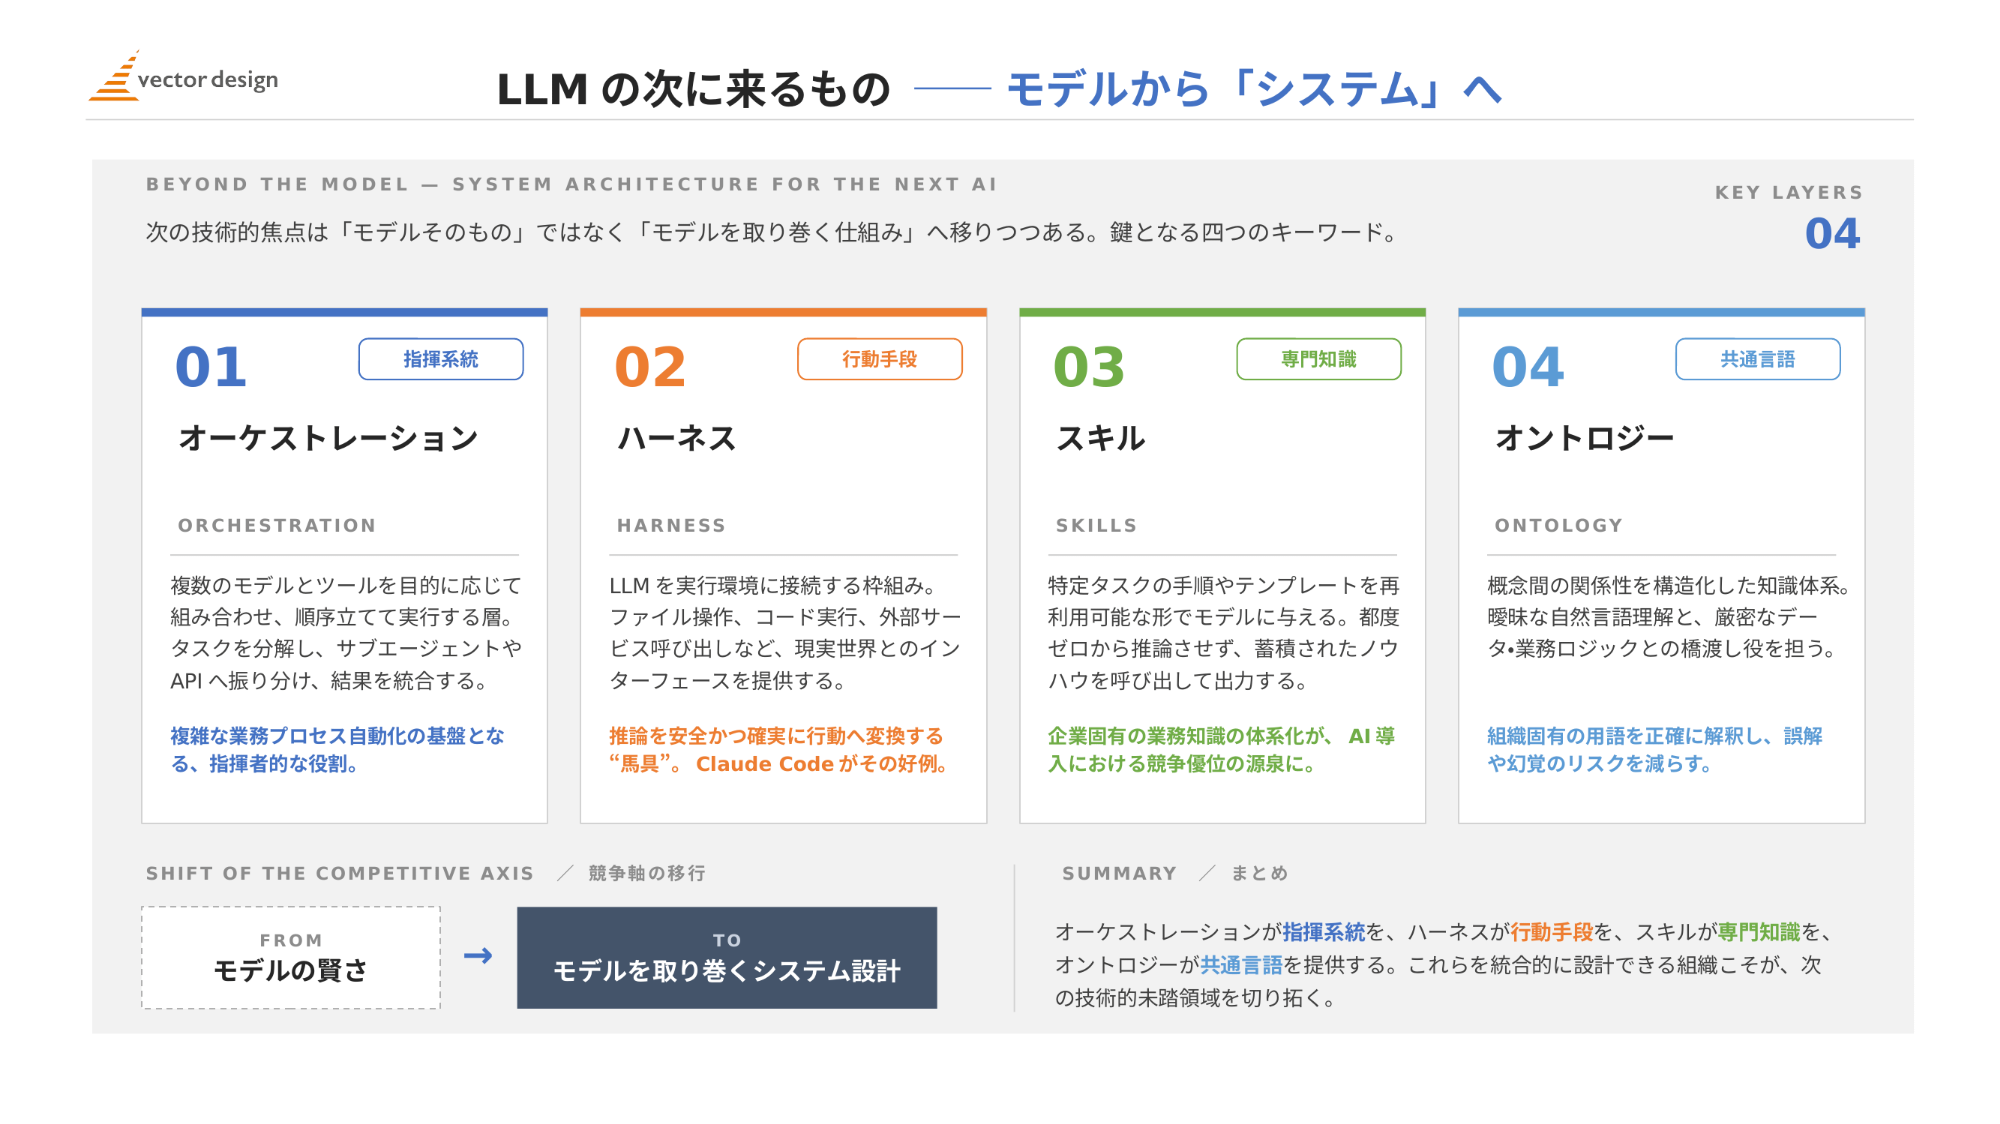Click the highlighted 共通言語 in the summary

(1241, 965)
